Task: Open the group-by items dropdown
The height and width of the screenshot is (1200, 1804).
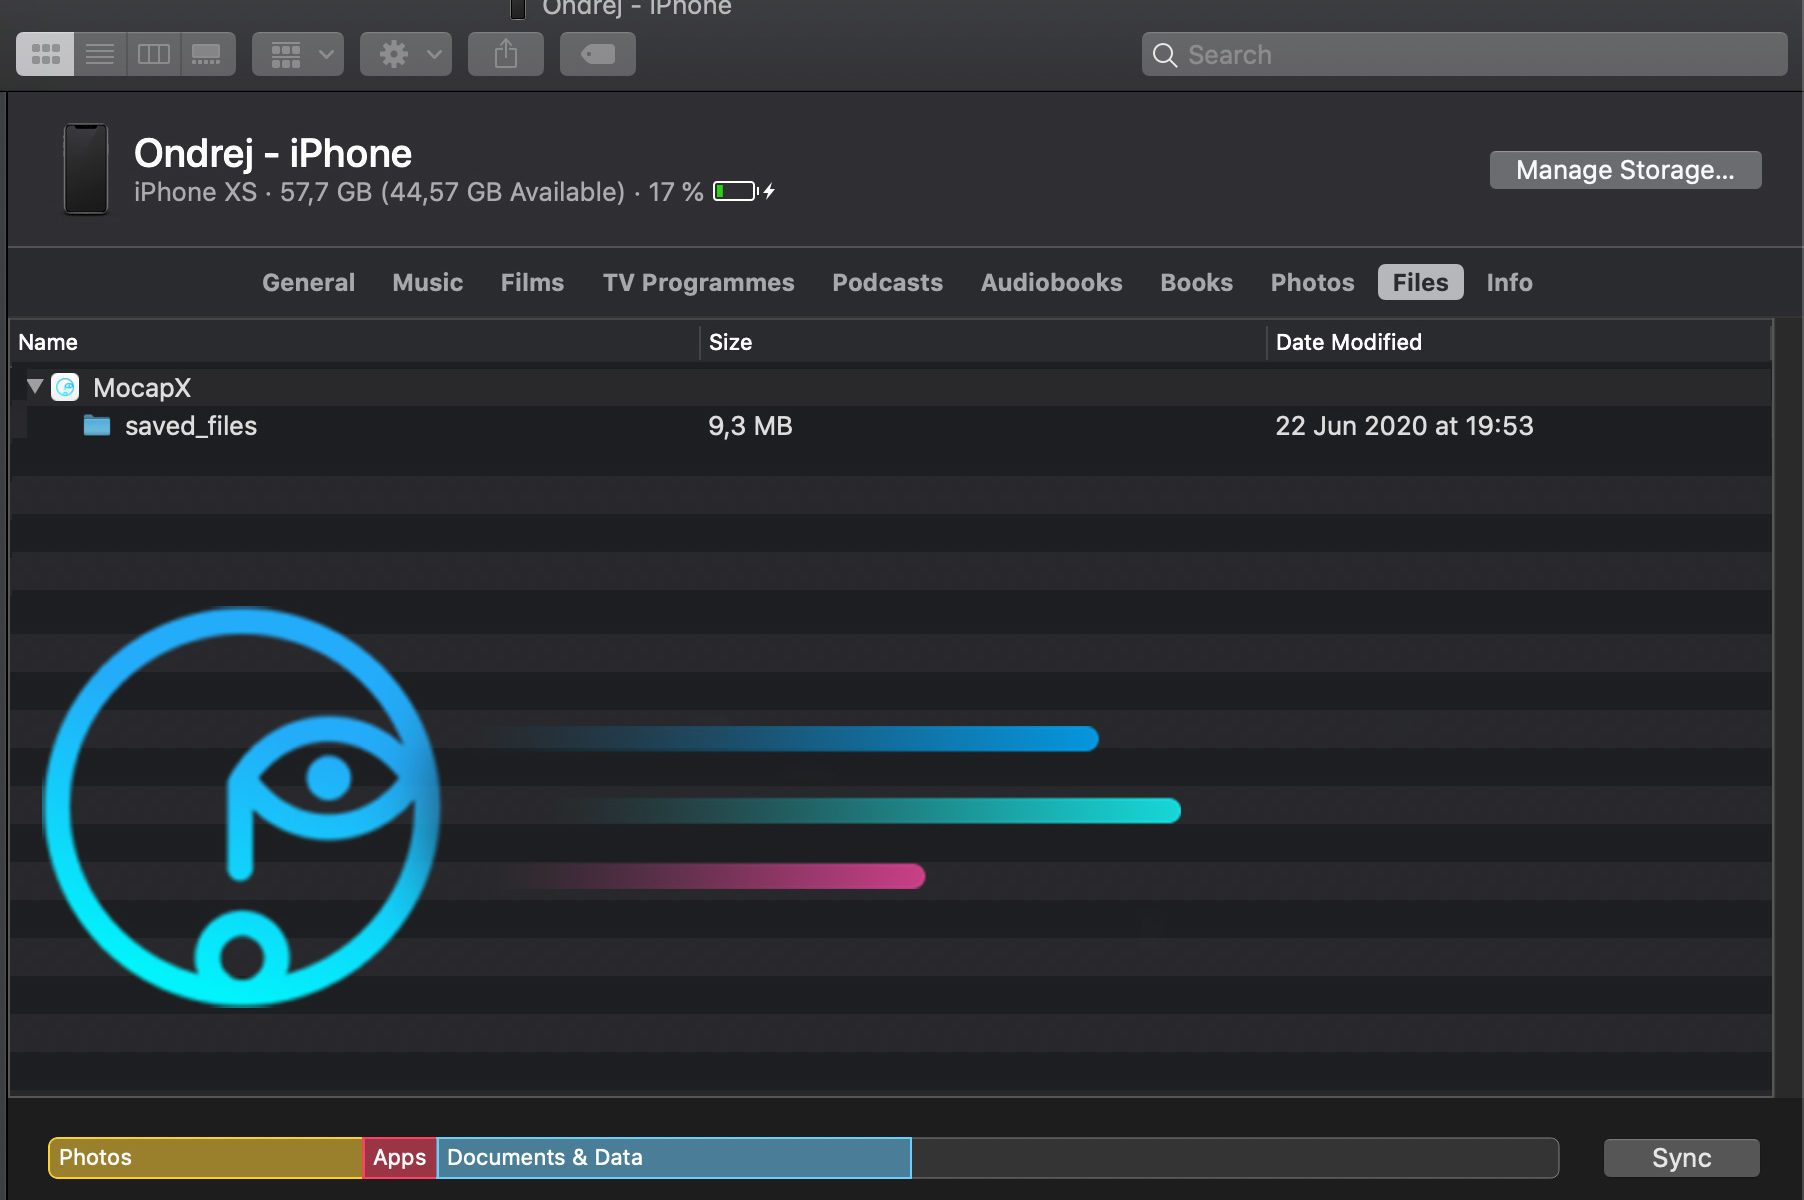Action: coord(298,54)
